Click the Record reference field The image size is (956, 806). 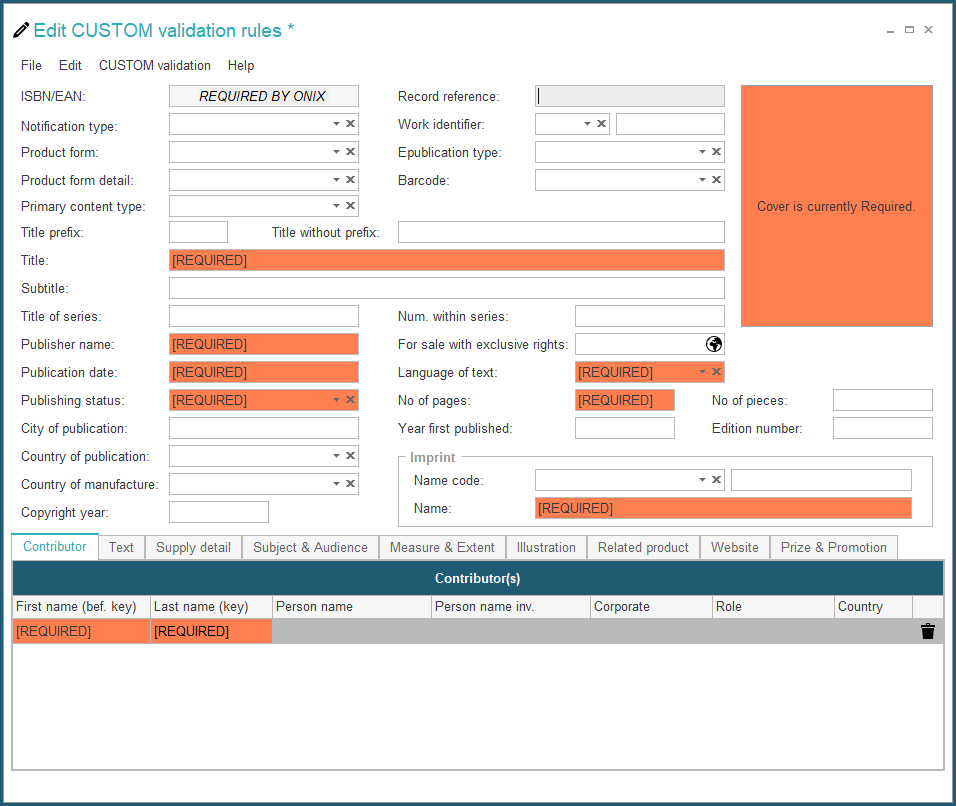pyautogui.click(x=630, y=96)
